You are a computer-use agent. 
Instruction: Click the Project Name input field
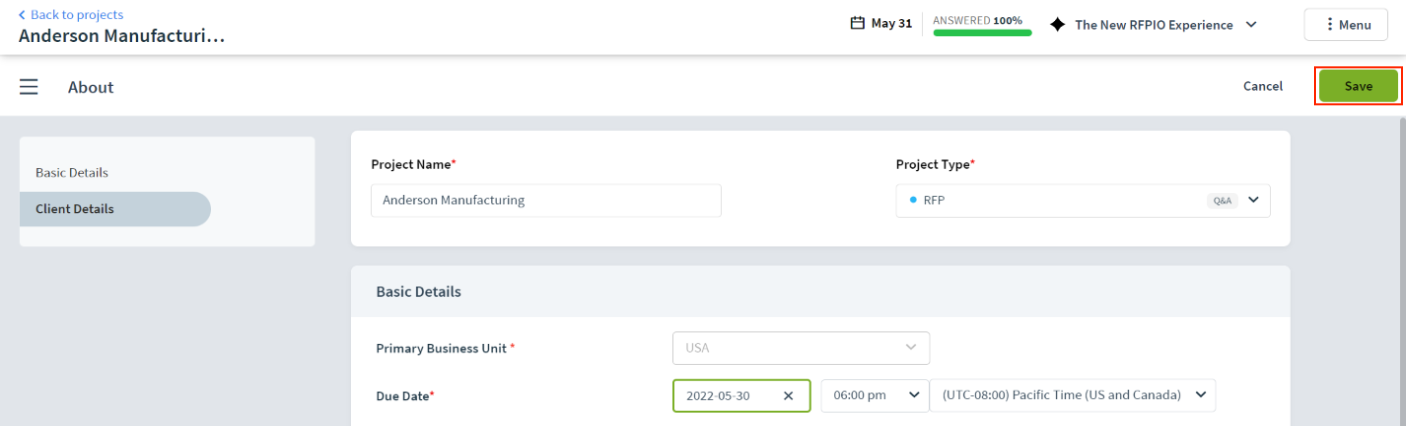pos(546,200)
